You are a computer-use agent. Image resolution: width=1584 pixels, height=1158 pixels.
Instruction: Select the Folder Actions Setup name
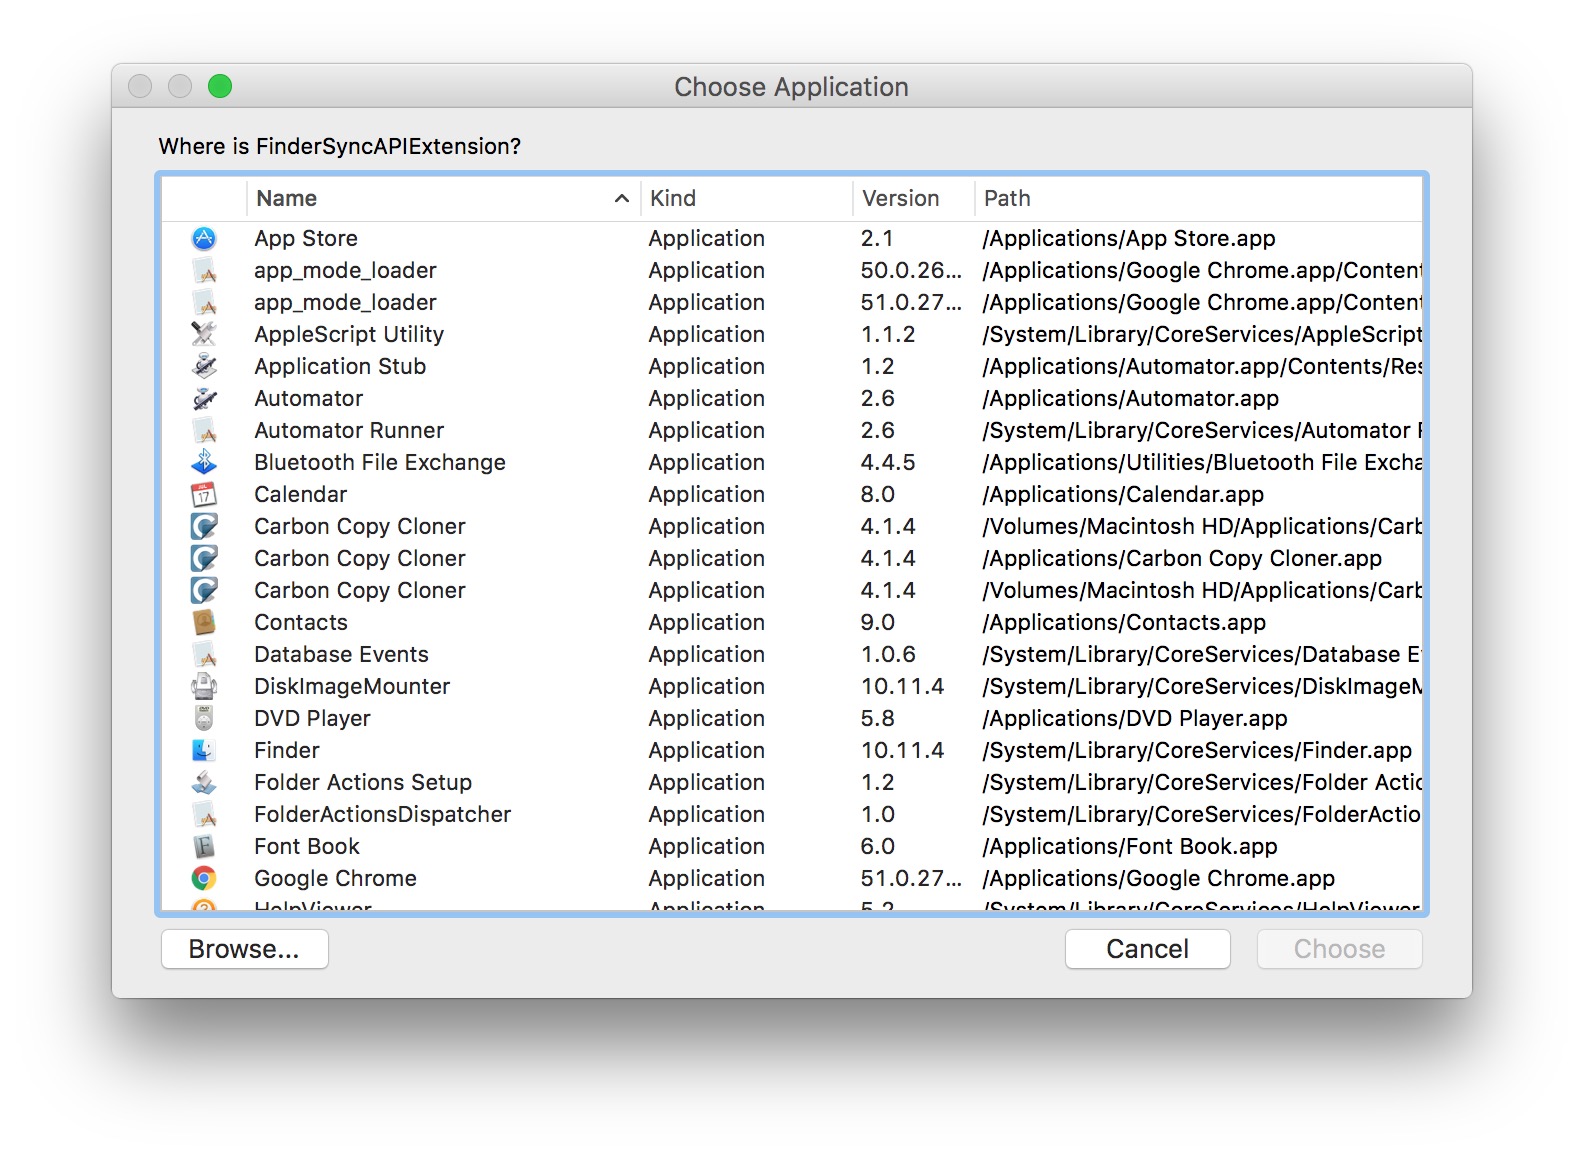363,782
